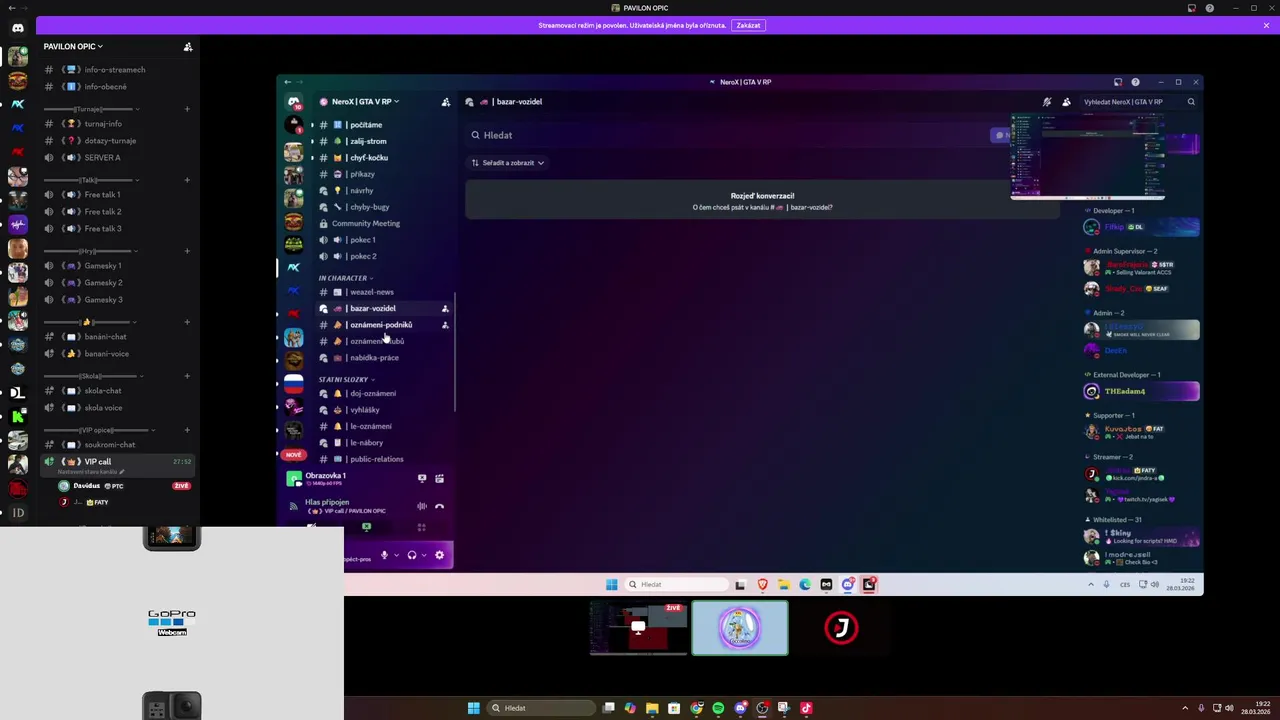Click invite members icon beside PAVILON OPIC

pos(188,46)
